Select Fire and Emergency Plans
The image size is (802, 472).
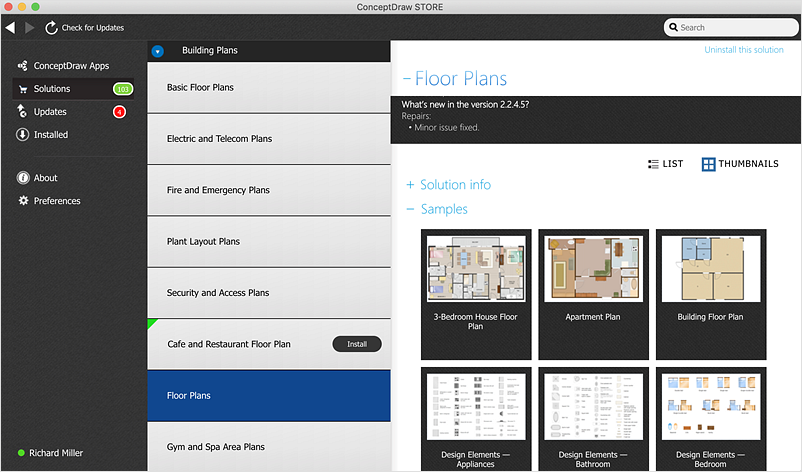269,190
